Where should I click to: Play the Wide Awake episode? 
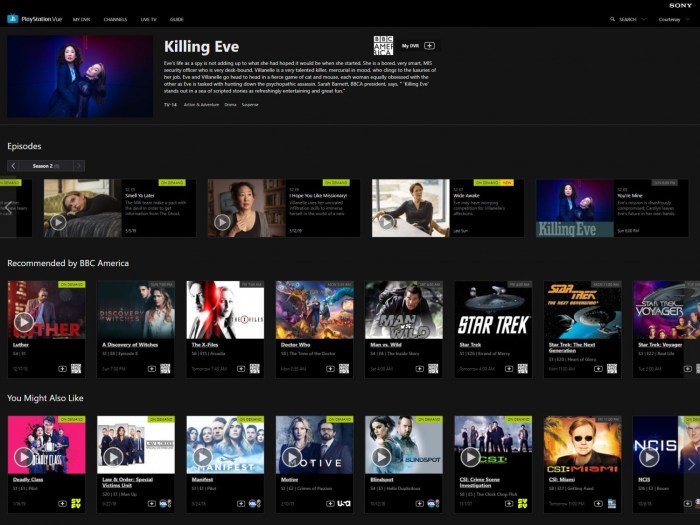[x=387, y=222]
